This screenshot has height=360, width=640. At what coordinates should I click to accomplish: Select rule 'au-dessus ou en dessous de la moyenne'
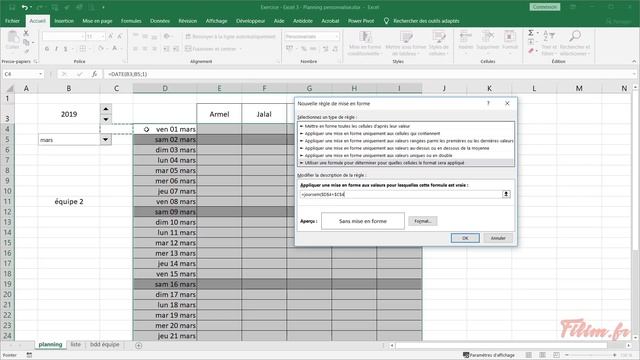(x=406, y=148)
